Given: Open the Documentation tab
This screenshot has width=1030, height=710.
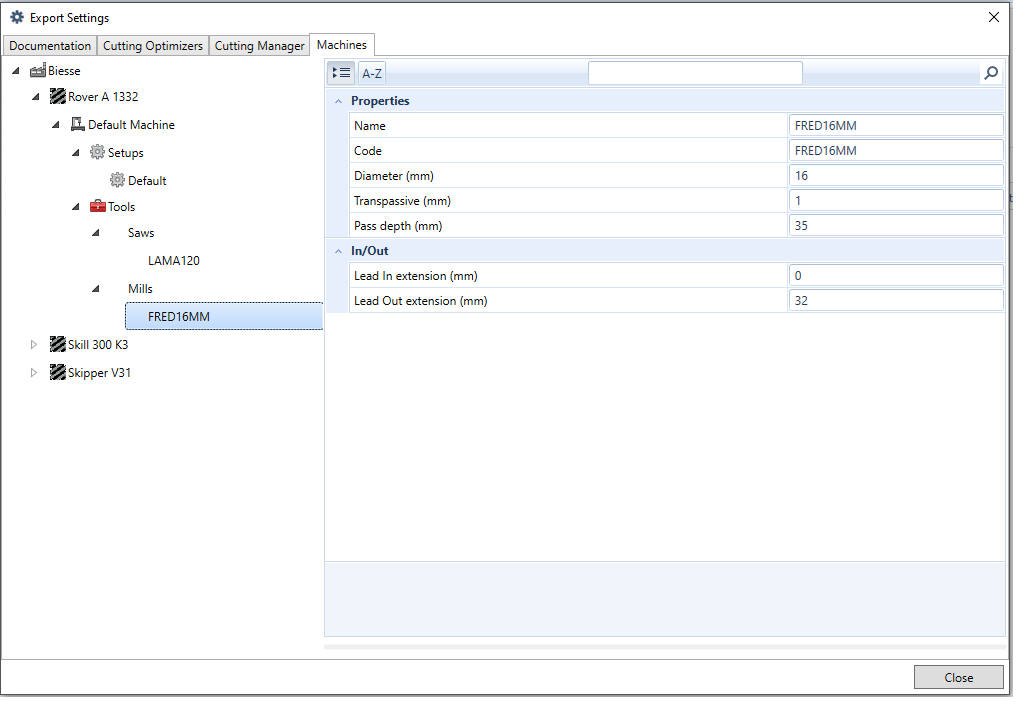Looking at the screenshot, I should coord(50,45).
